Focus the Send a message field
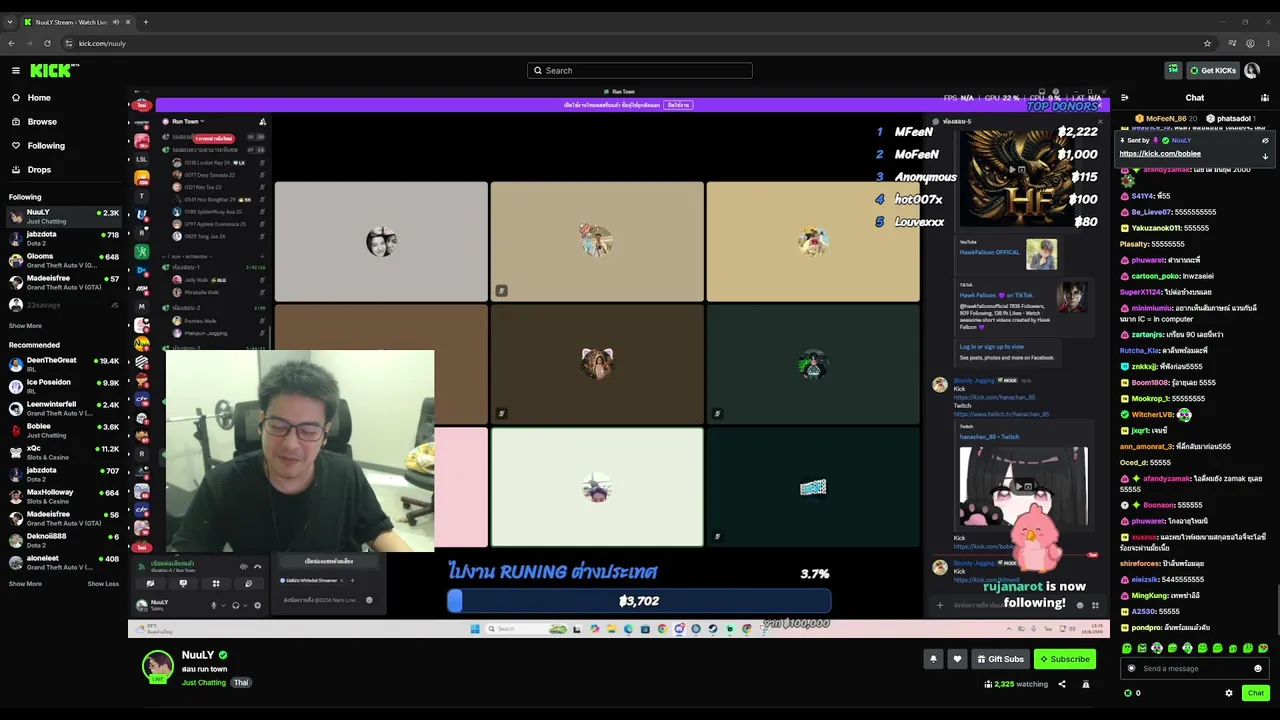The image size is (1280, 720). [1192, 669]
